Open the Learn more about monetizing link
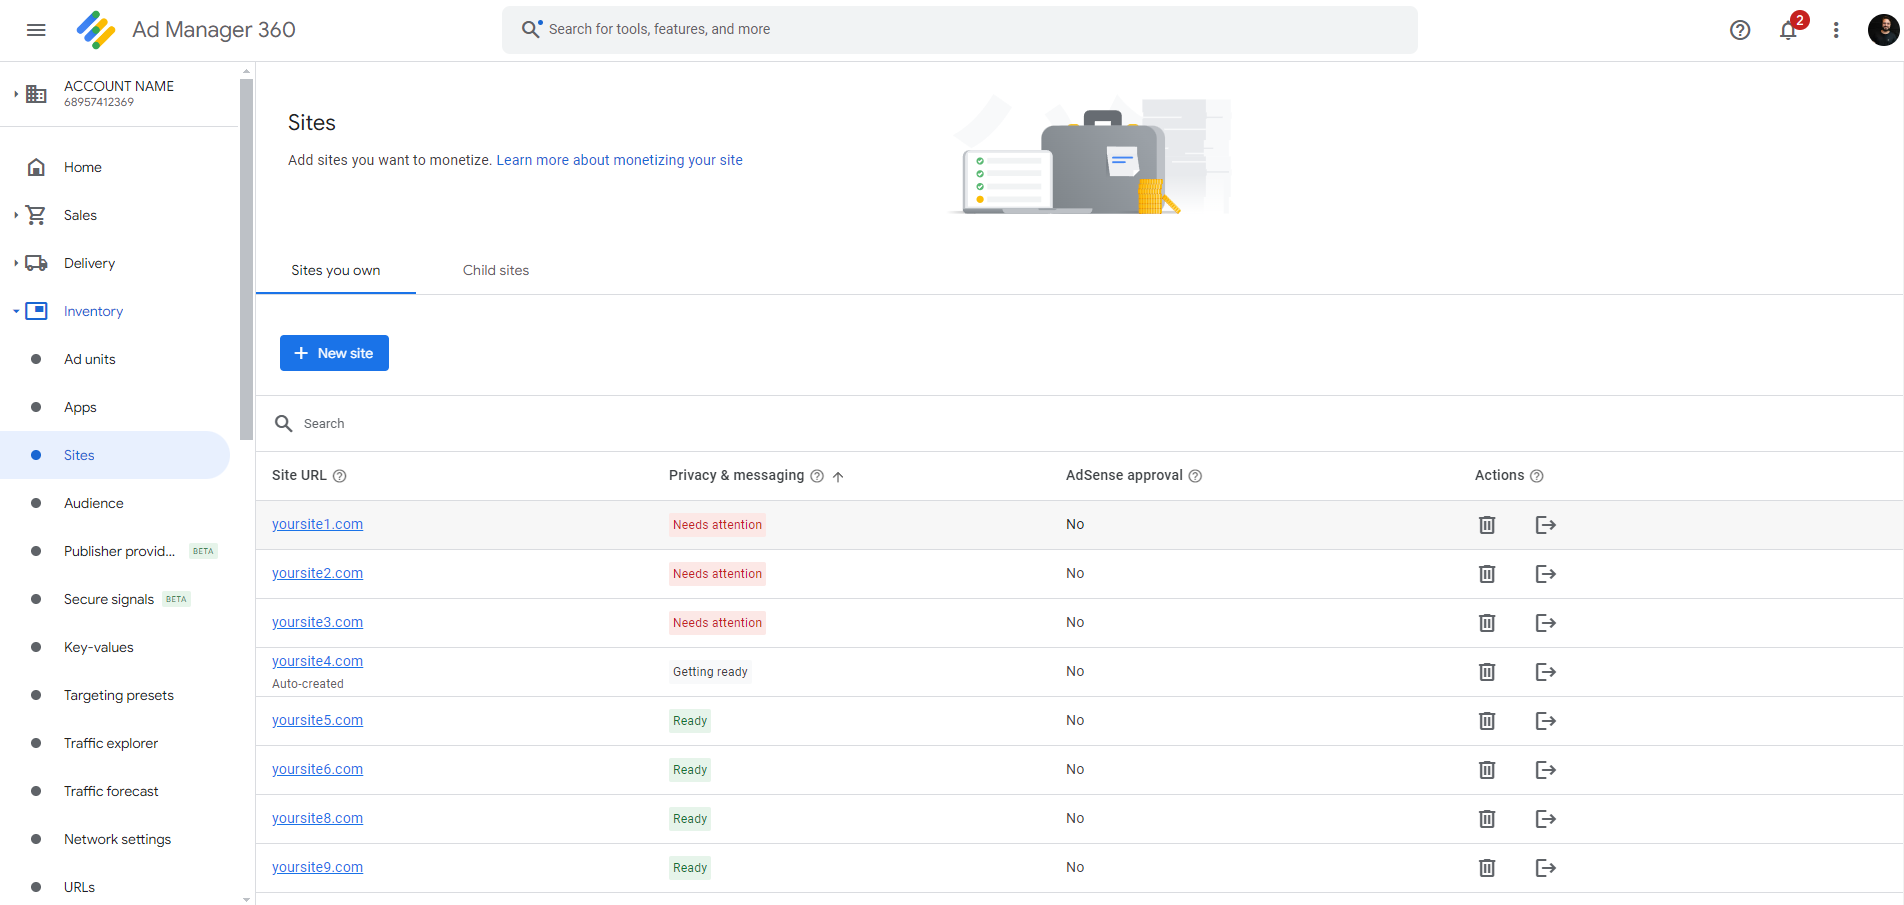 [619, 160]
